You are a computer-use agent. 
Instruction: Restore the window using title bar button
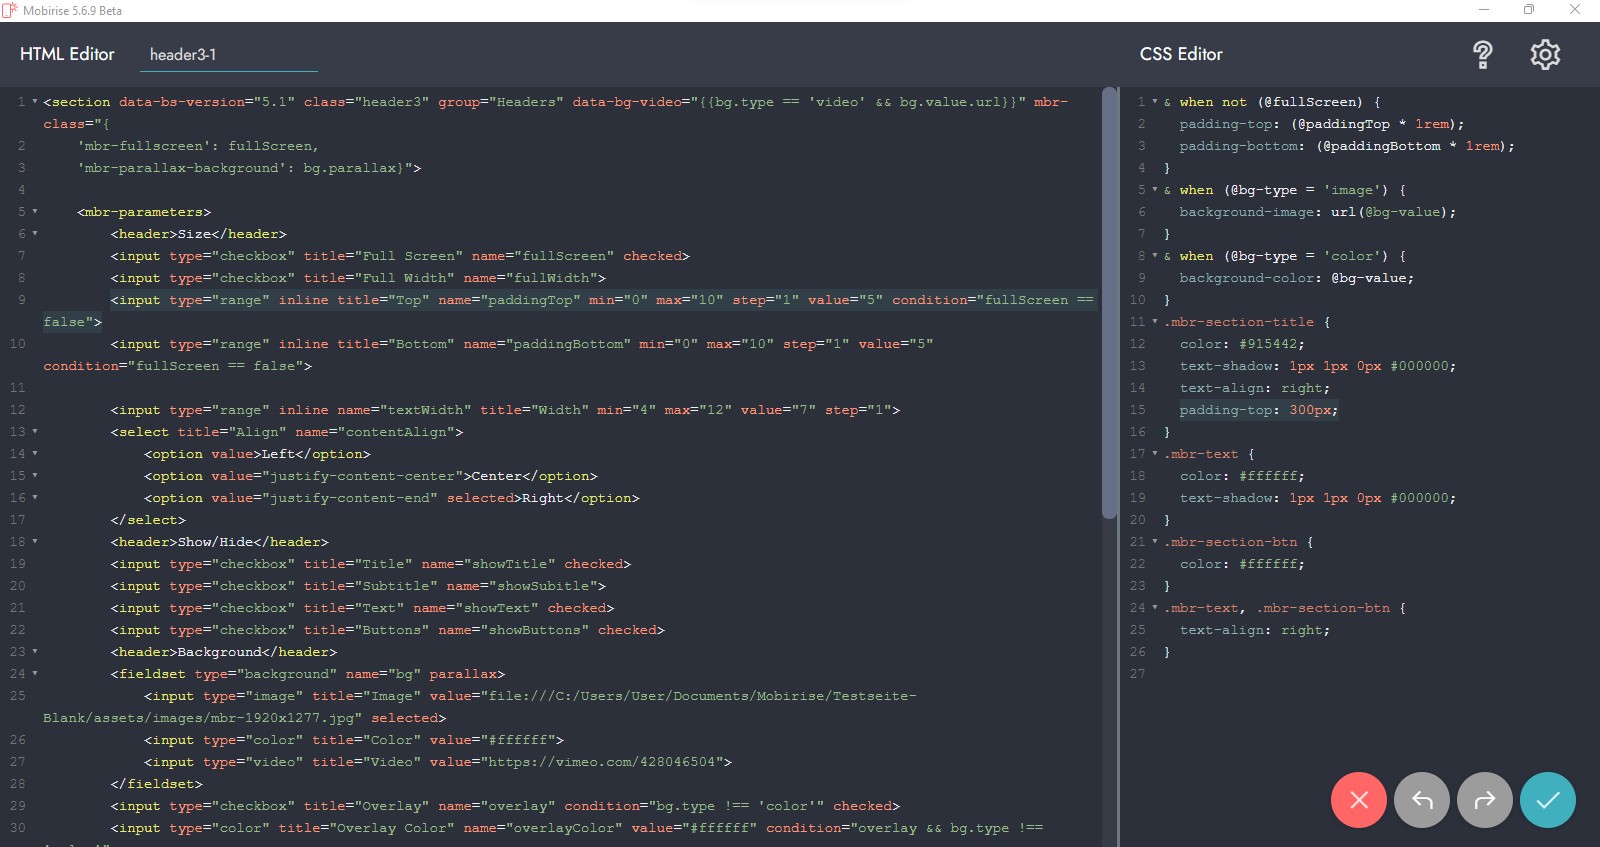tap(1528, 10)
